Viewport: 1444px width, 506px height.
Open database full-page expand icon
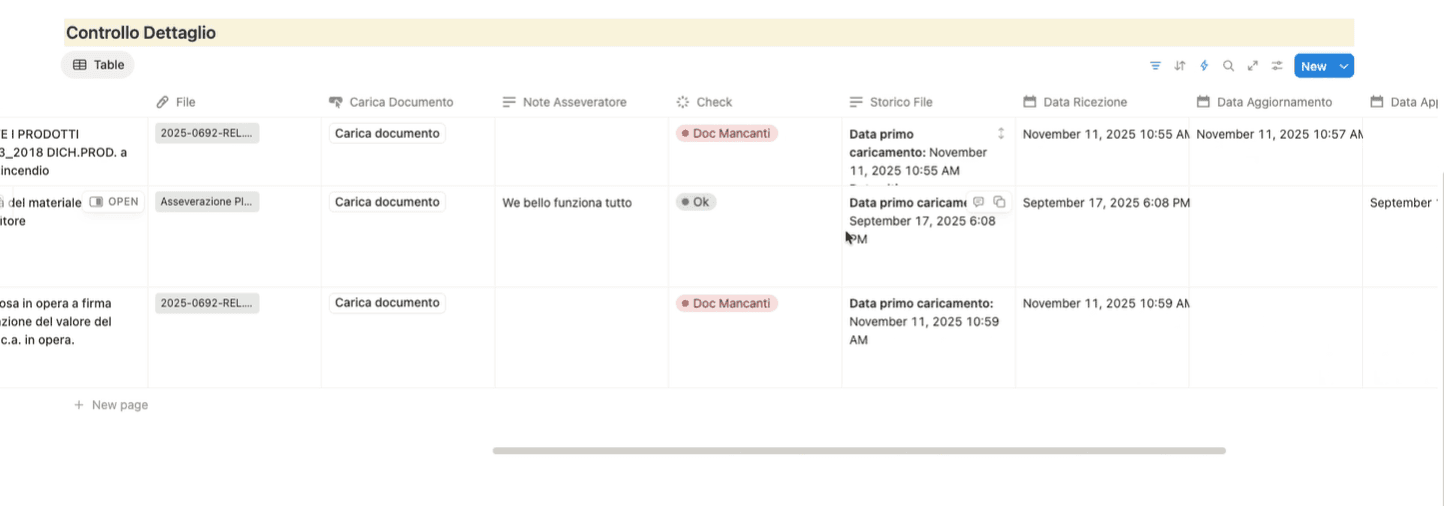(1252, 66)
